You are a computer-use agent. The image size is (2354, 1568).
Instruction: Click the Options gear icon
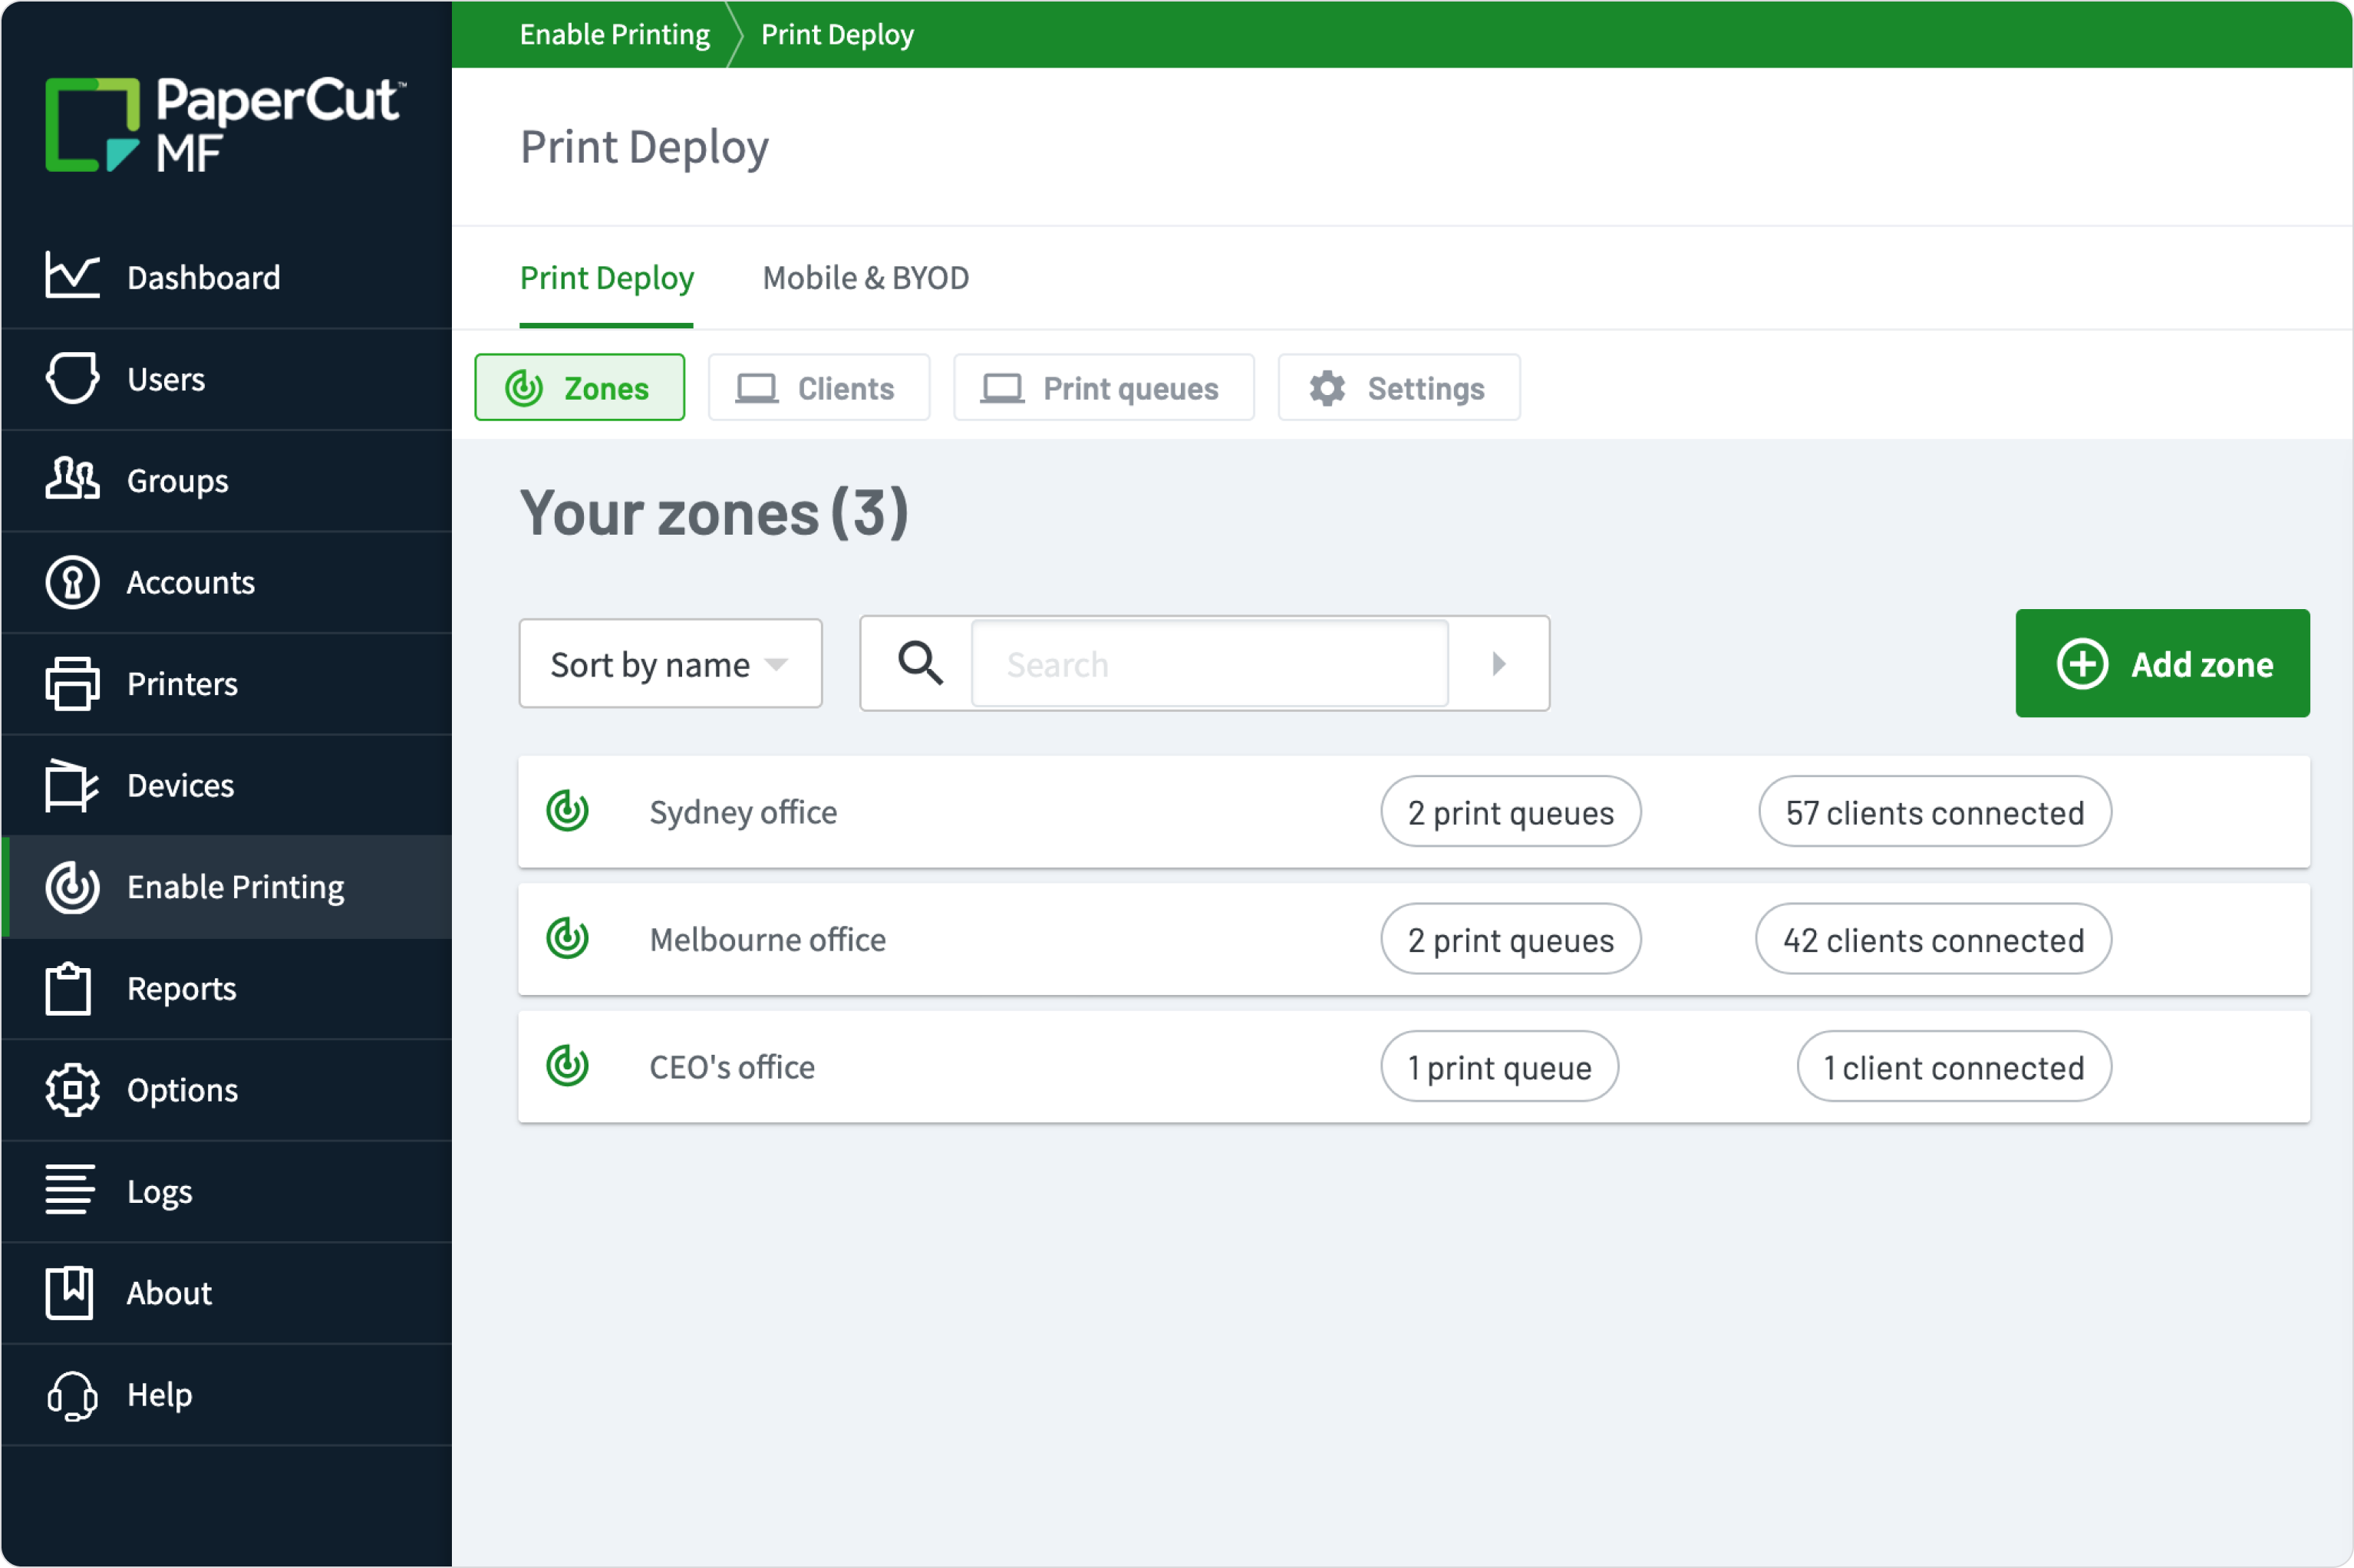pos(72,1090)
